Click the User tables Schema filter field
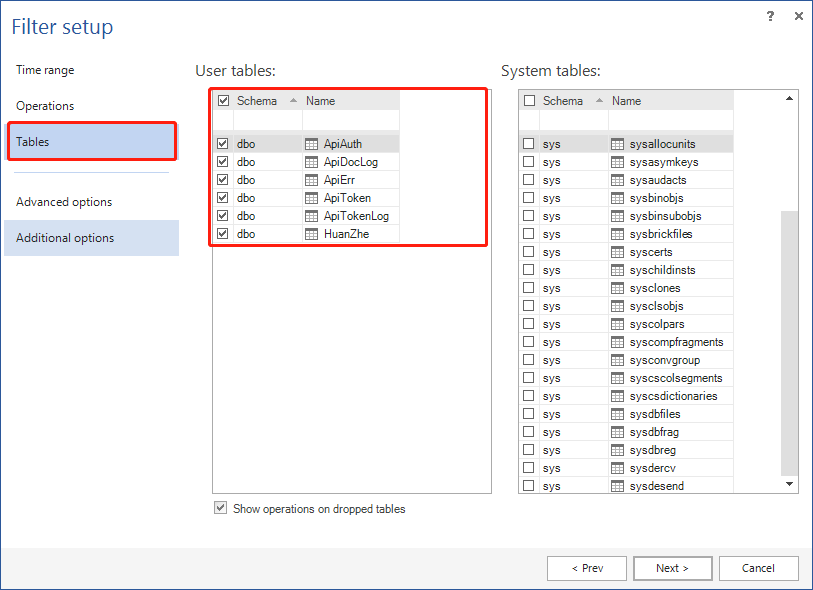Viewport: 813px width, 590px height. point(268,120)
